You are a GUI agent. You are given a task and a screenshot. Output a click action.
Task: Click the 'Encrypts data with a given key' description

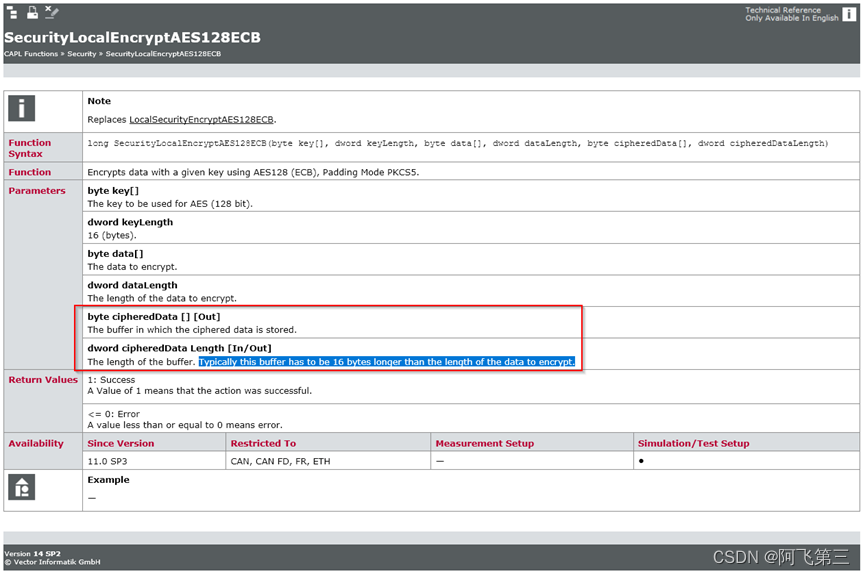[x=253, y=172]
